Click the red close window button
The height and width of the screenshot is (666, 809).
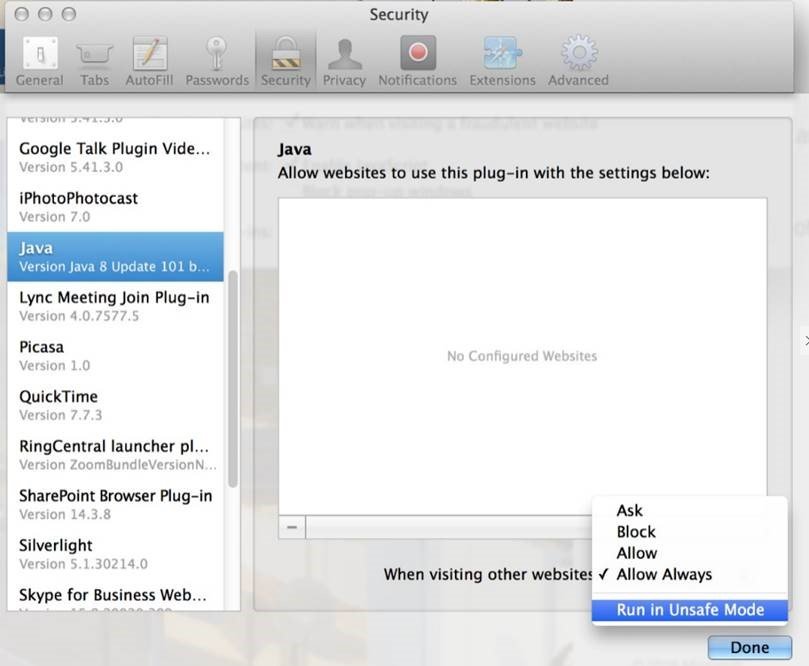pyautogui.click(x=22, y=14)
